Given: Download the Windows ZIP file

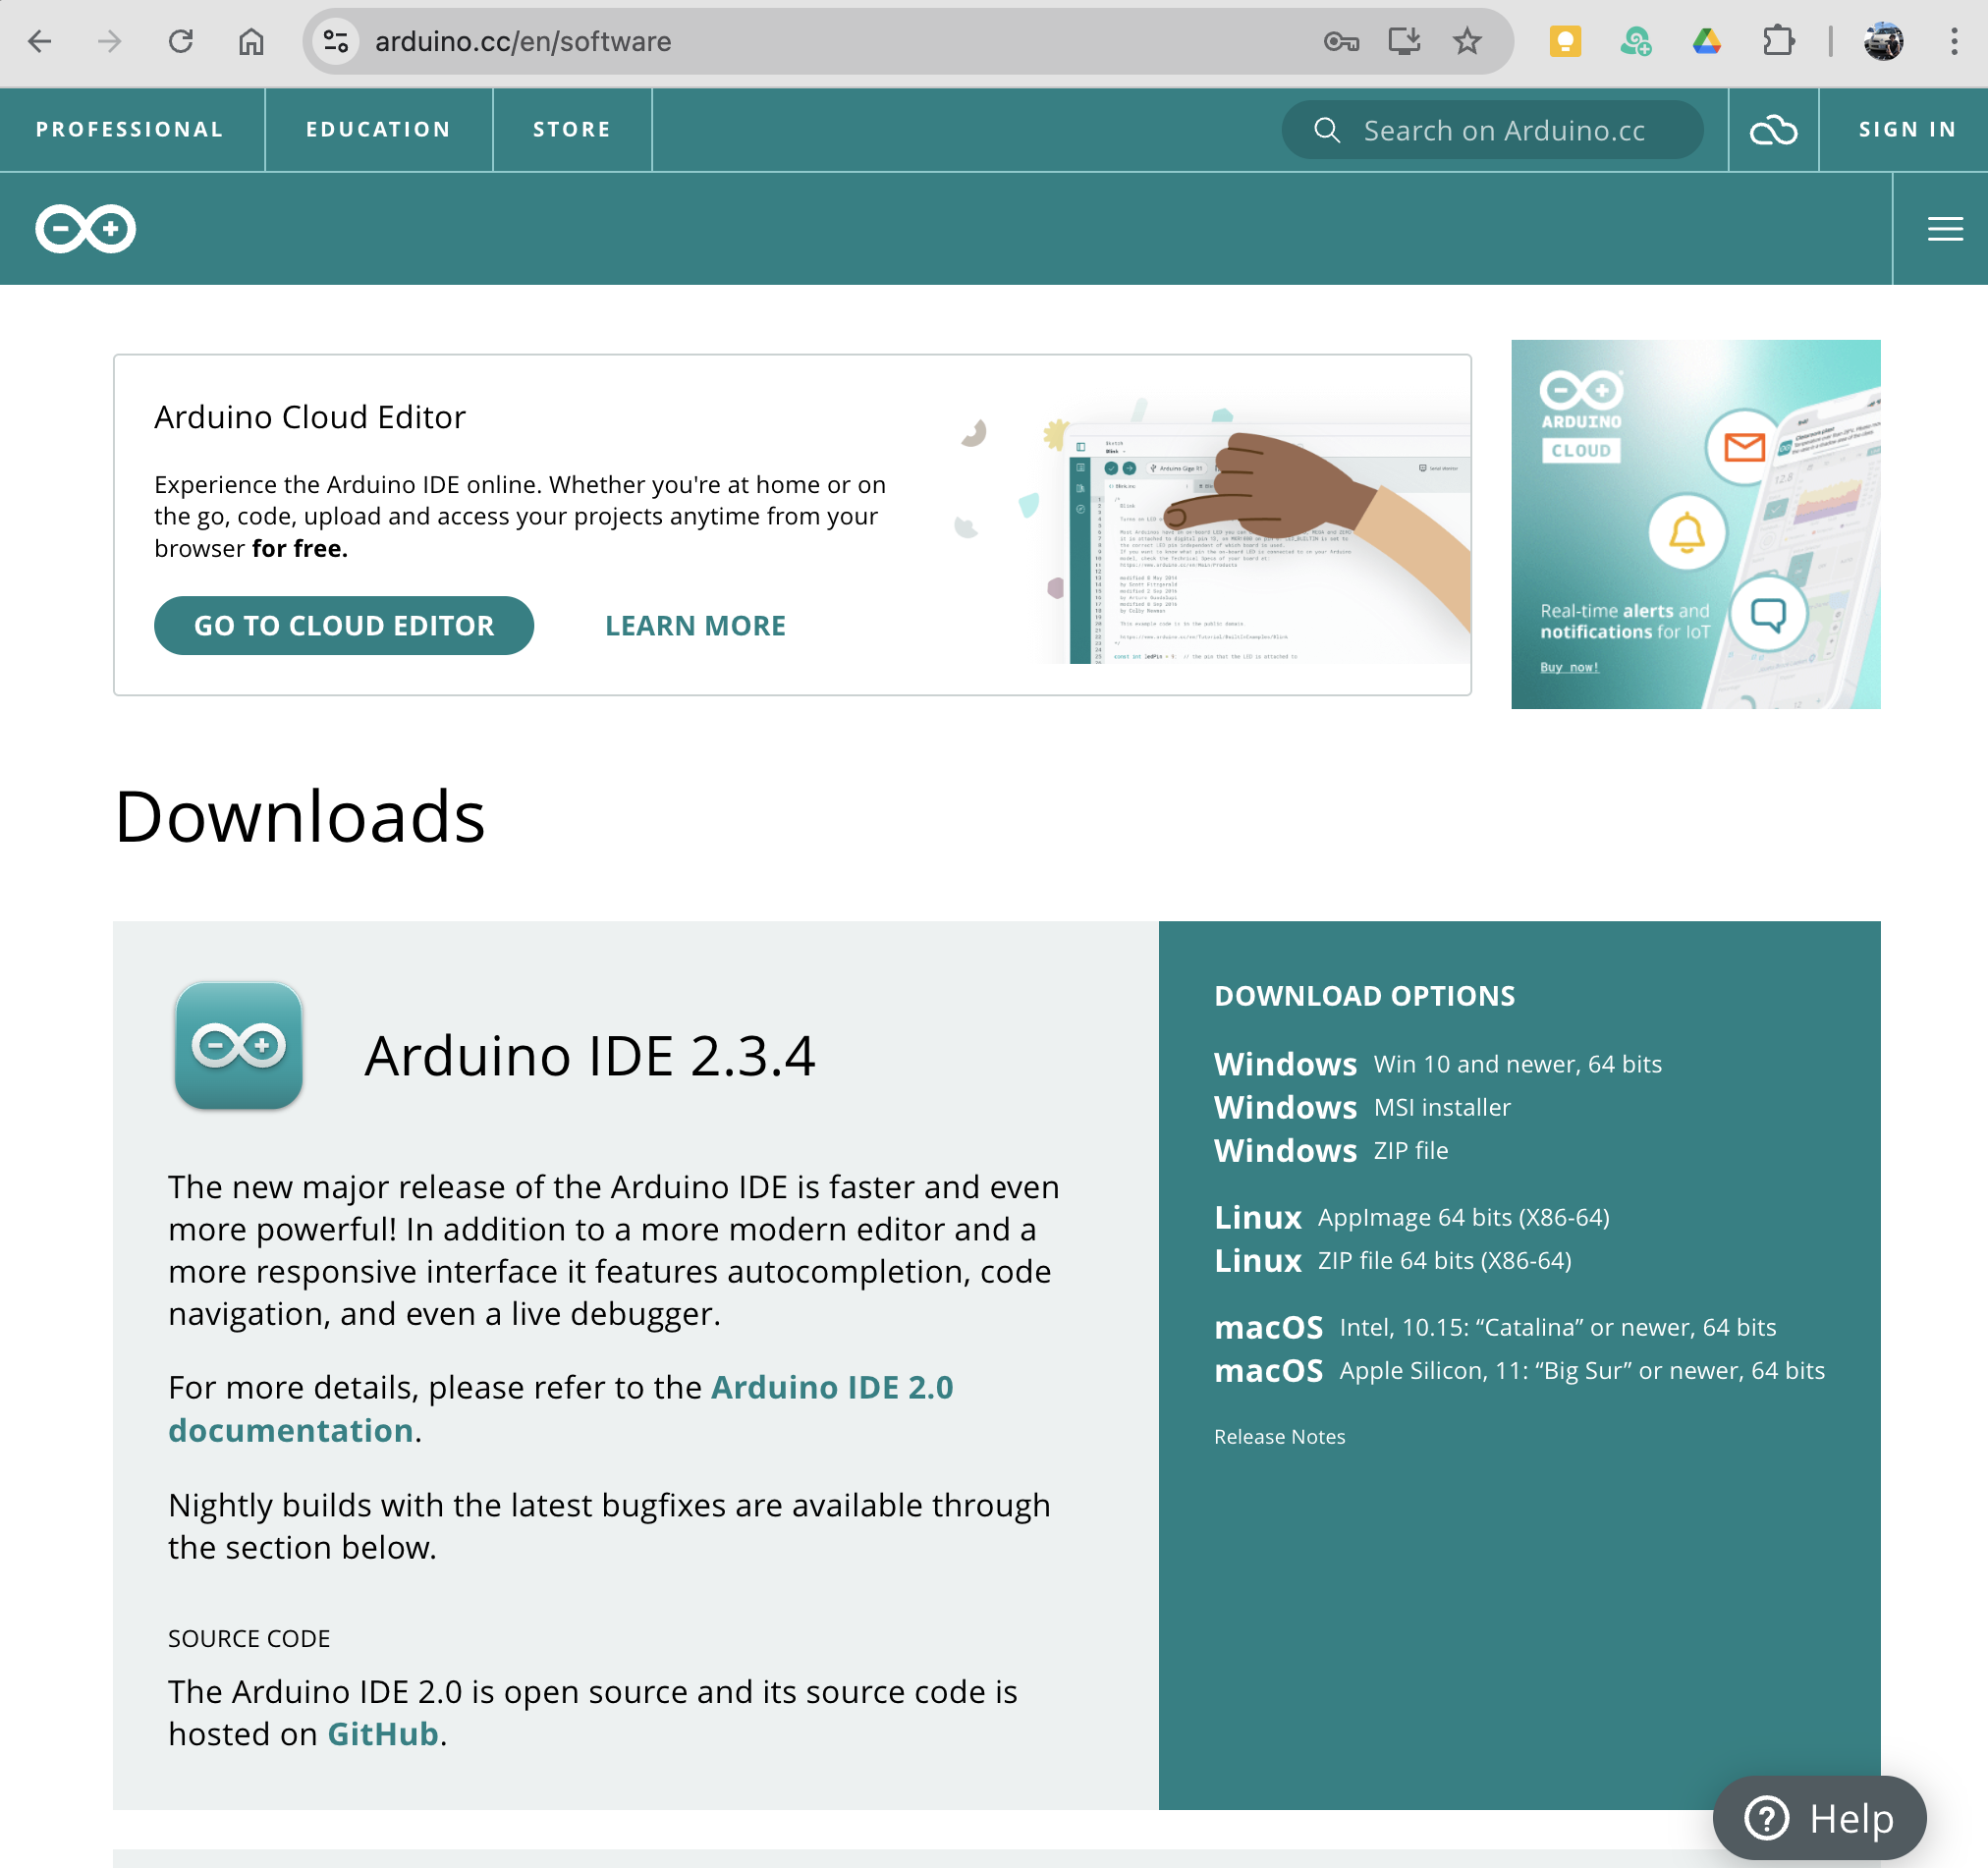Looking at the screenshot, I should coord(1331,1150).
